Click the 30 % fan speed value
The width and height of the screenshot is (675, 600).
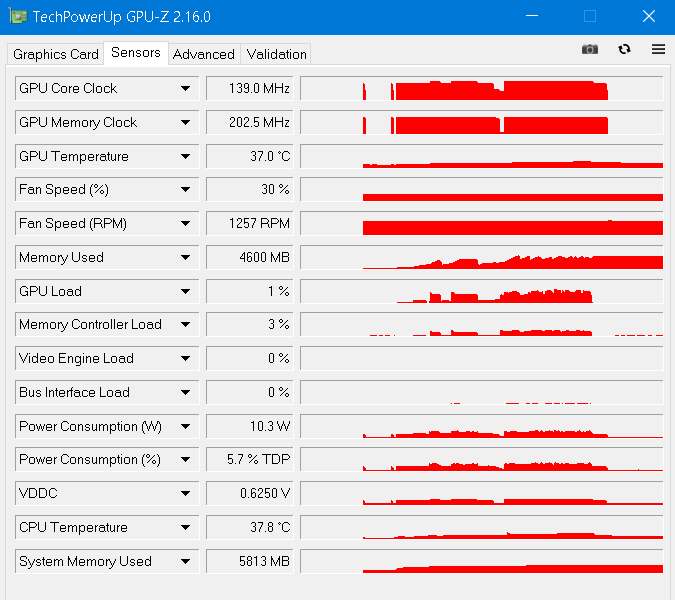tap(250, 189)
